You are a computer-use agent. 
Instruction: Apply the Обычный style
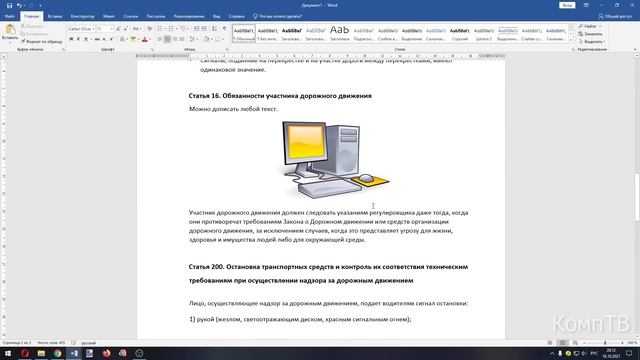[244, 33]
